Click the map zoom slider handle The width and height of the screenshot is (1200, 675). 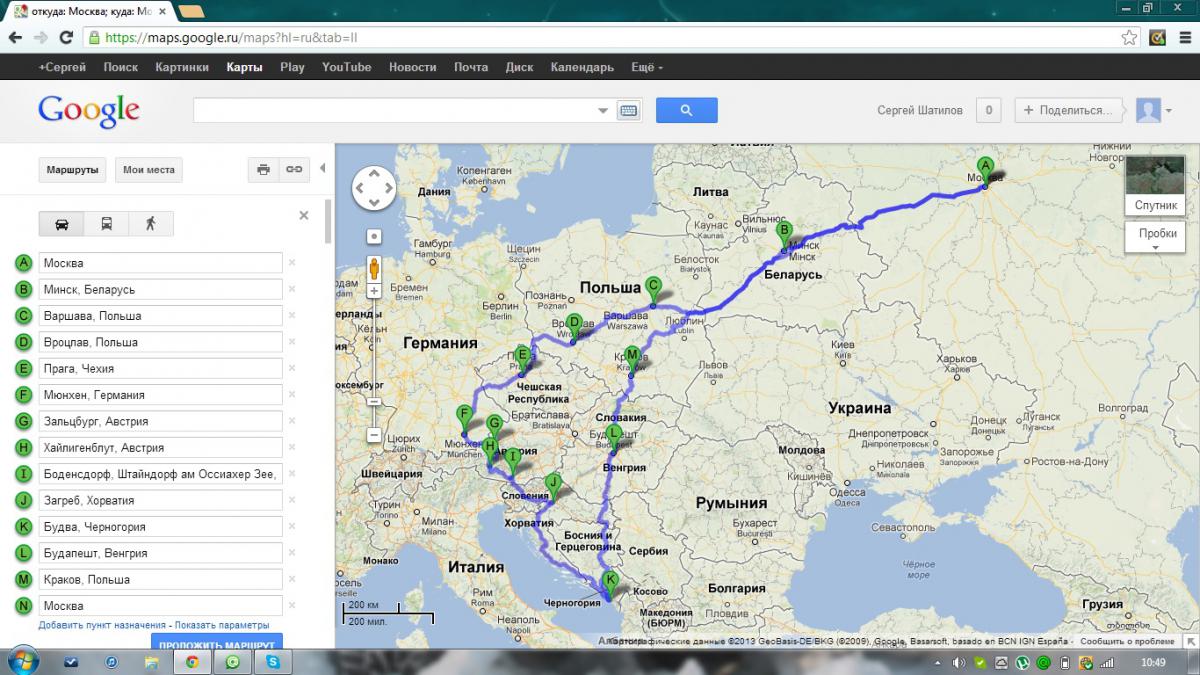click(374, 401)
